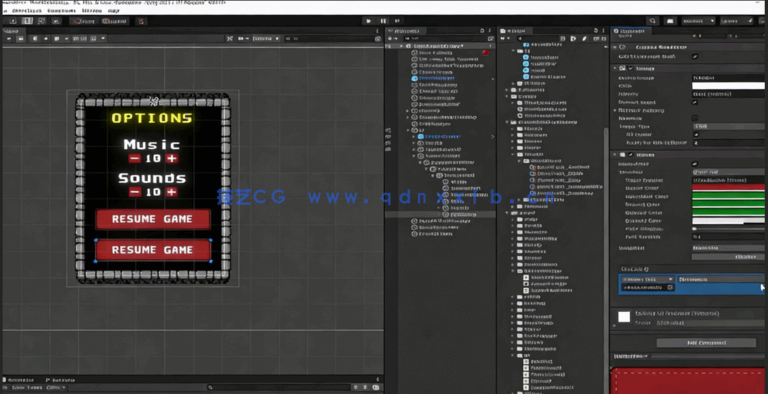The image size is (768, 394).
Task: Toggle the Interactable checkbox
Action: pyautogui.click(x=695, y=164)
